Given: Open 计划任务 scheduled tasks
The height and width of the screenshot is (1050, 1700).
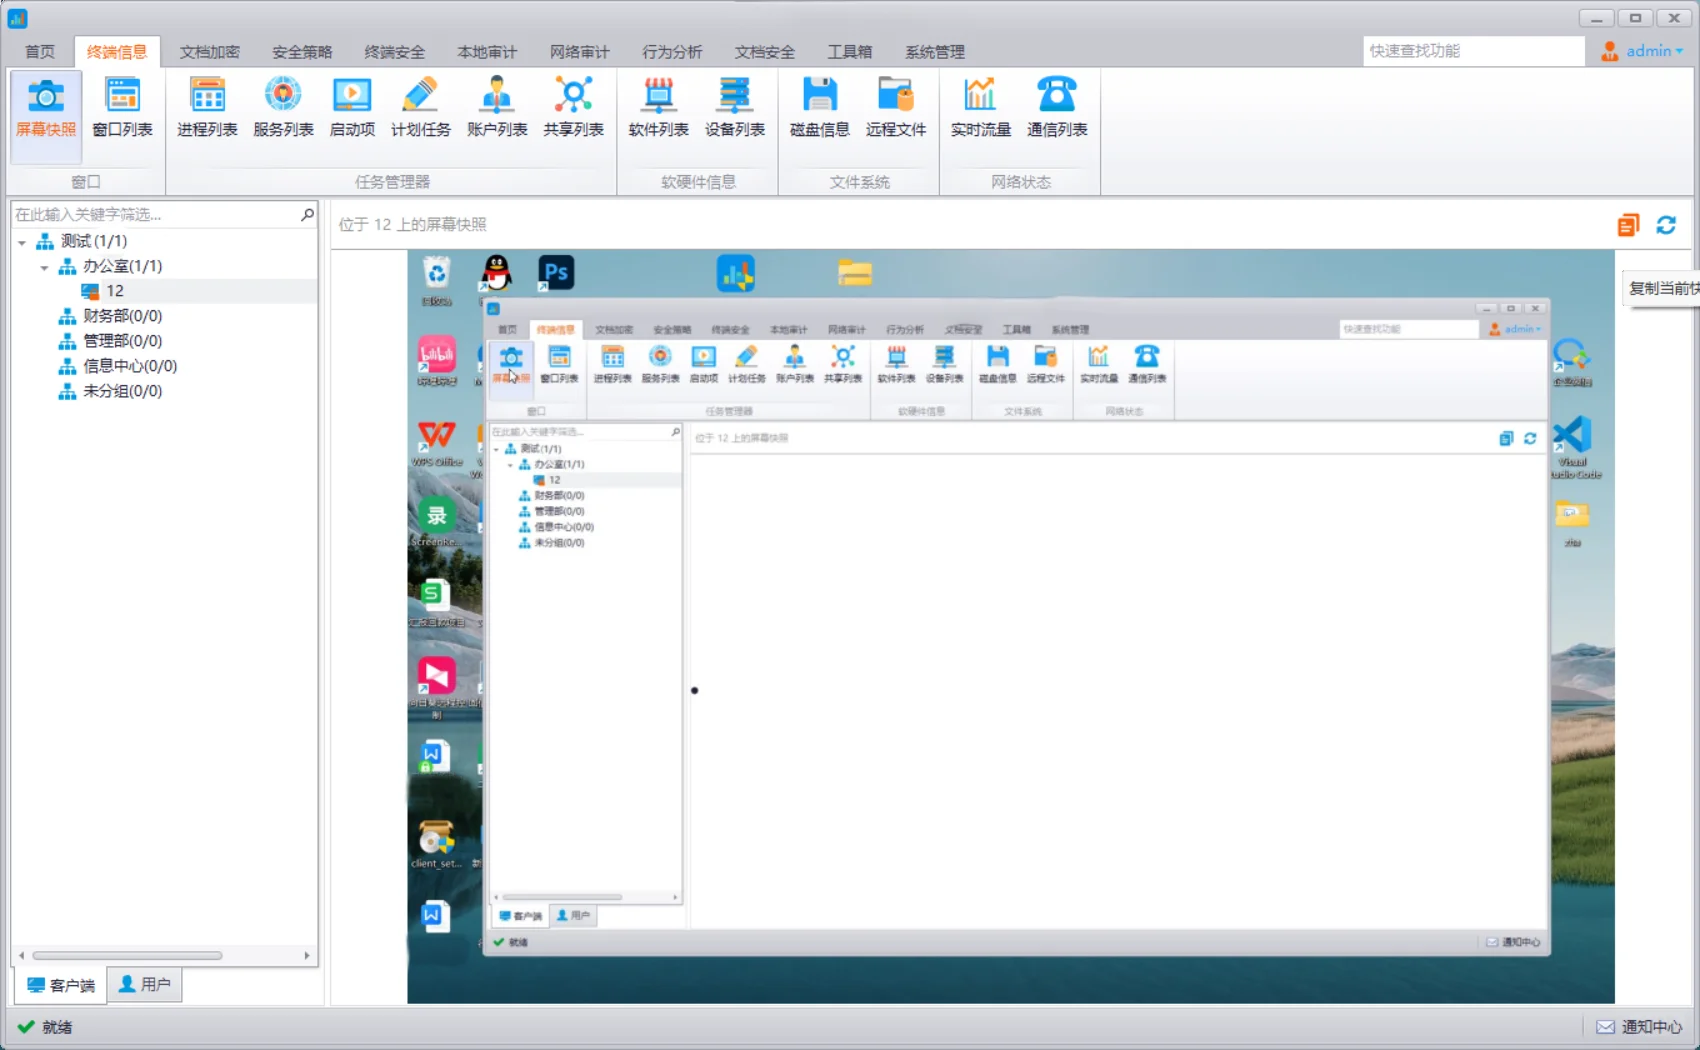Looking at the screenshot, I should tap(420, 108).
